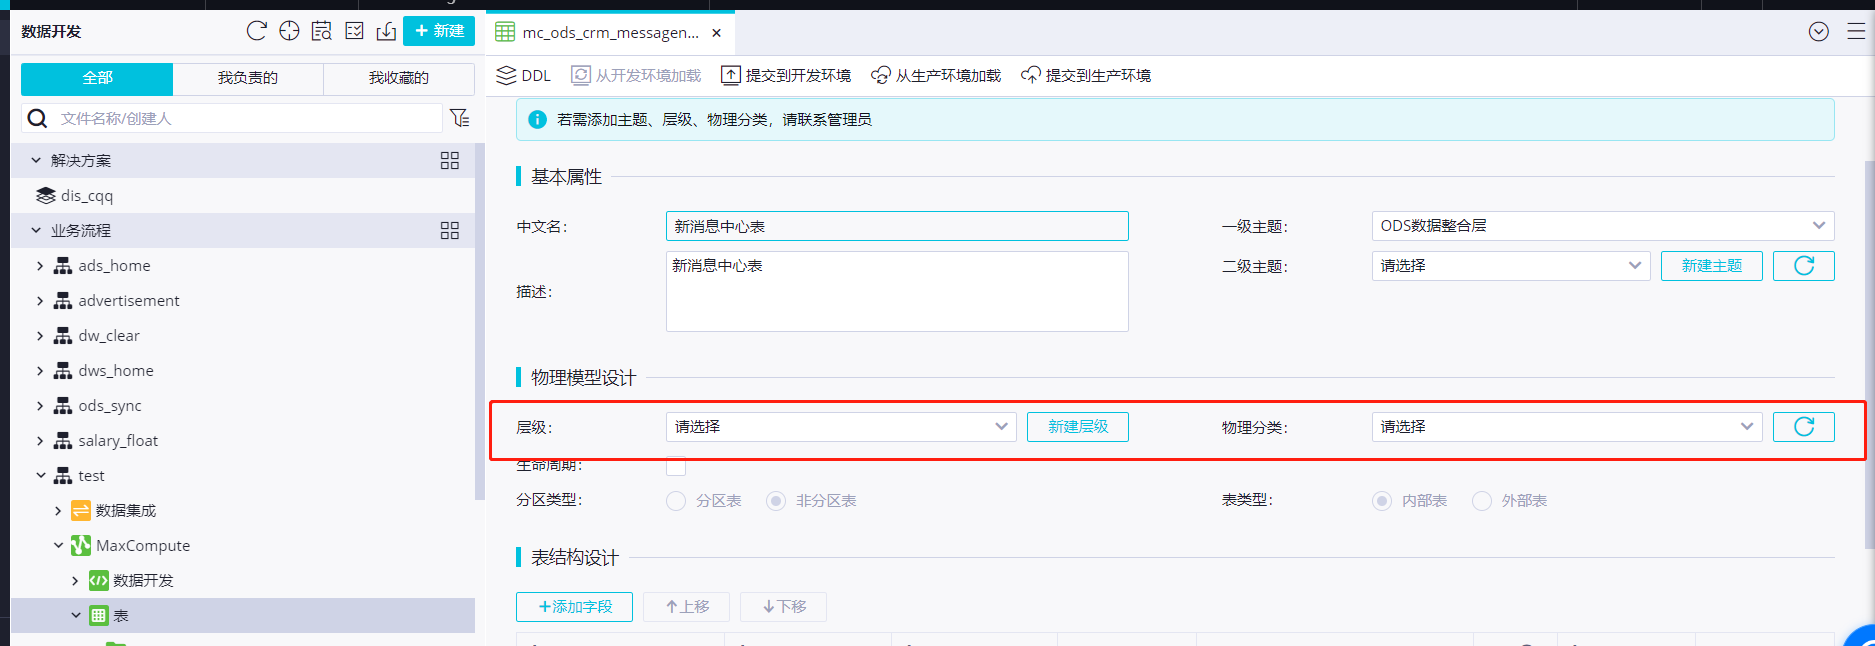Click the 描述 text area
This screenshot has height=646, width=1875.
pos(897,291)
